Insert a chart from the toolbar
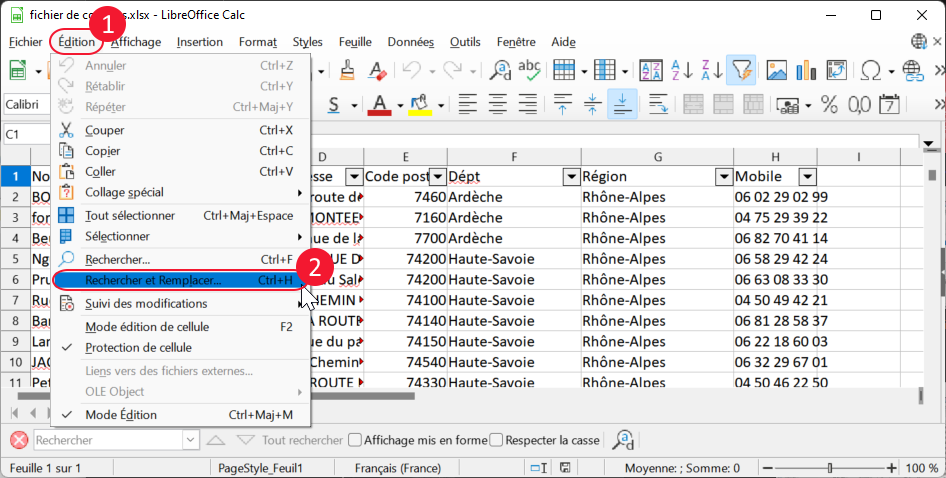This screenshot has height=478, width=946. click(x=803, y=70)
